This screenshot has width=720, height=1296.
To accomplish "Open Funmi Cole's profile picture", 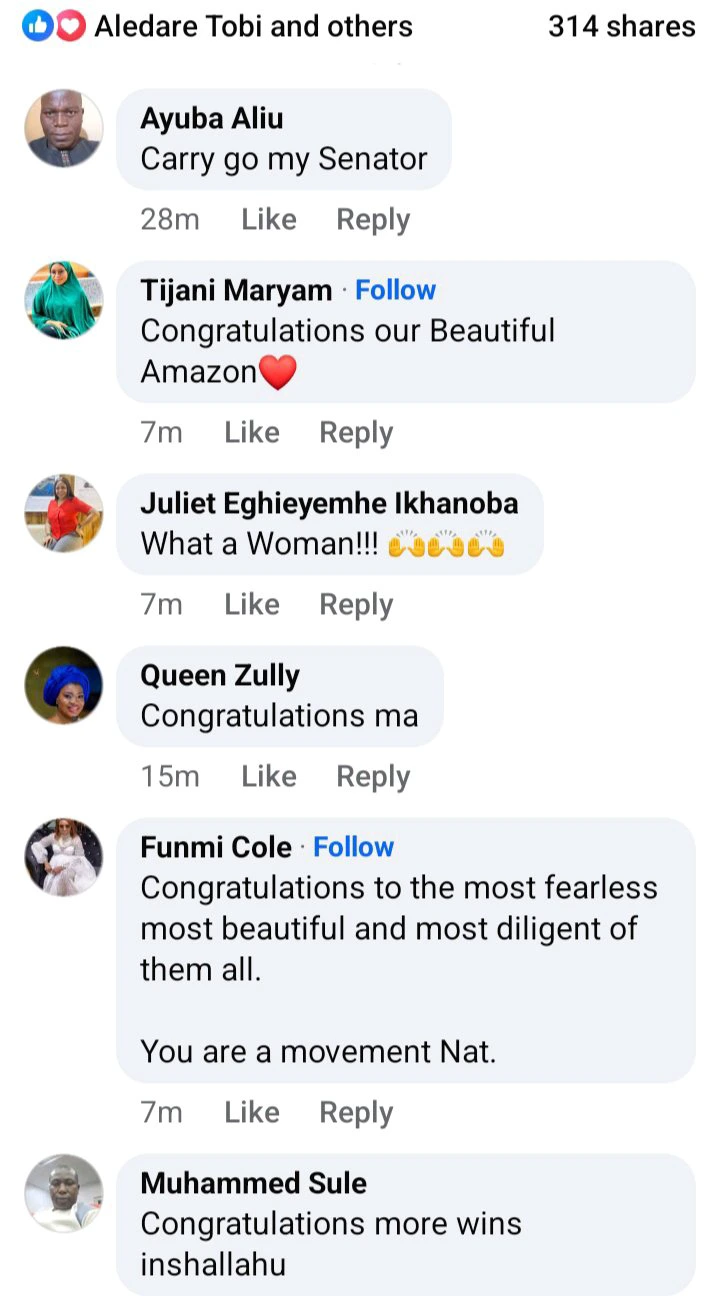I will point(64,857).
